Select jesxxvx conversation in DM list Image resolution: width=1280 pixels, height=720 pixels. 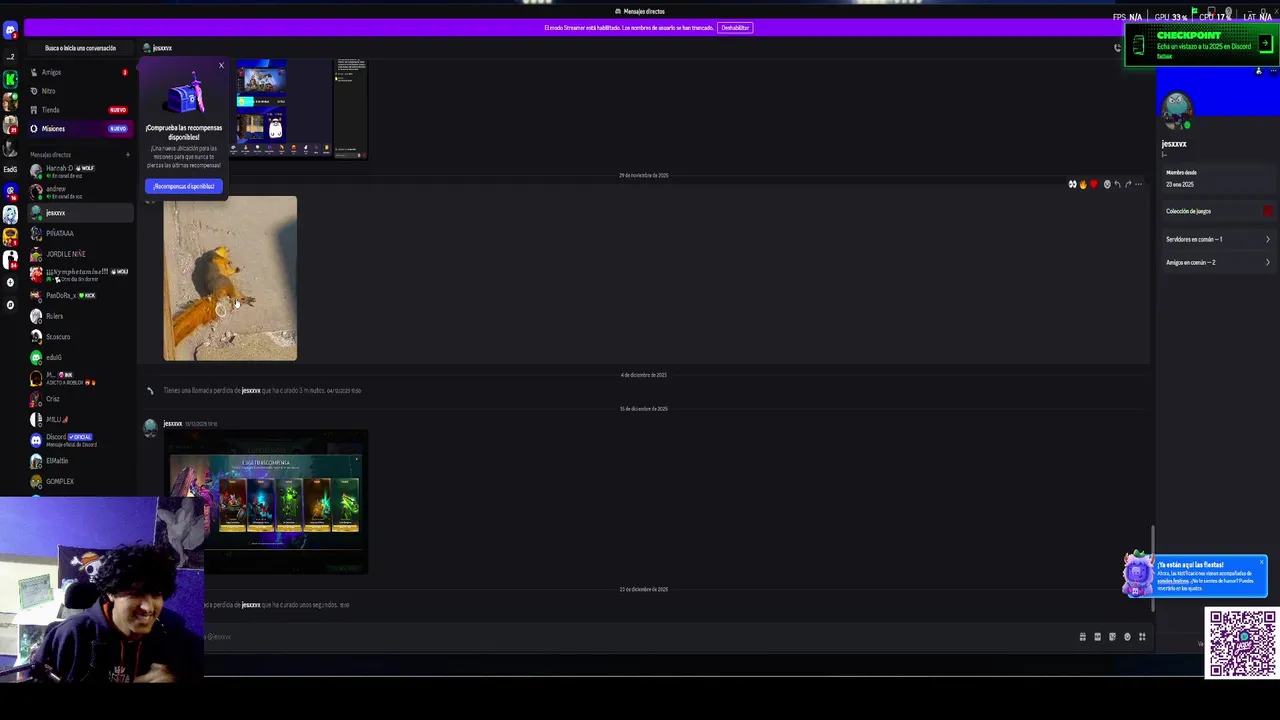[x=79, y=213]
